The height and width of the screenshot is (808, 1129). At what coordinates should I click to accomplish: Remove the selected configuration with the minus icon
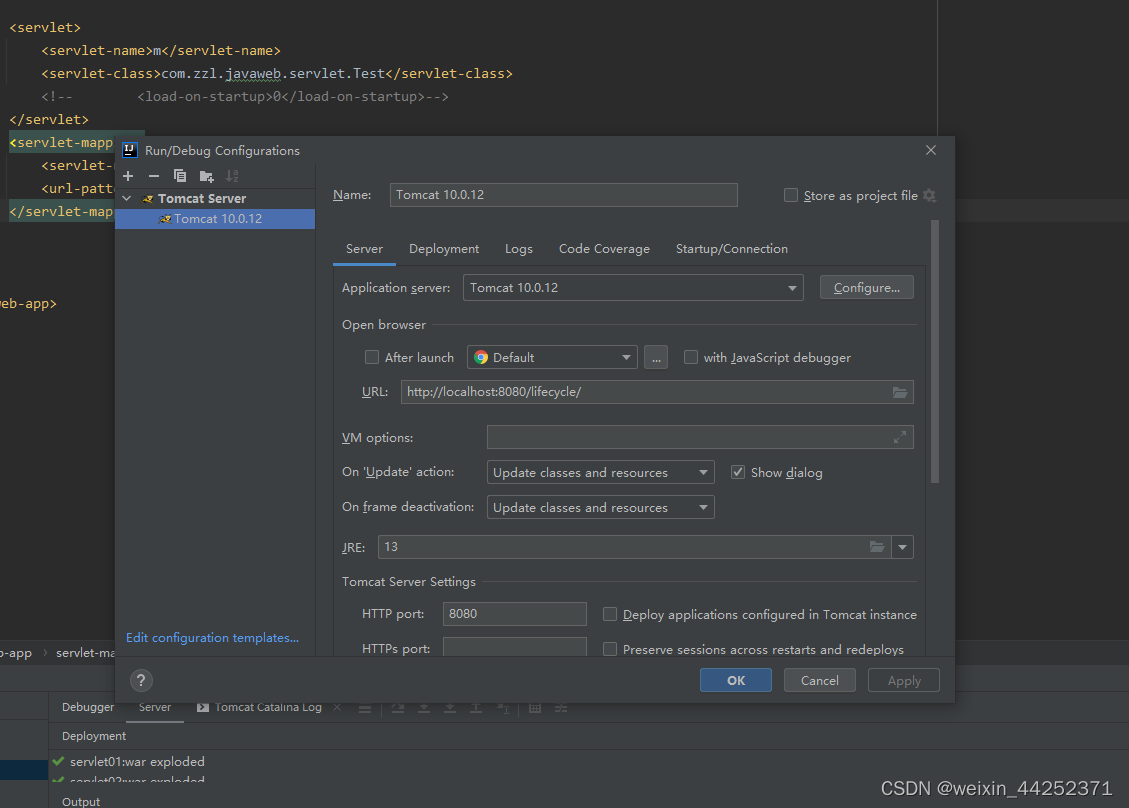point(153,176)
